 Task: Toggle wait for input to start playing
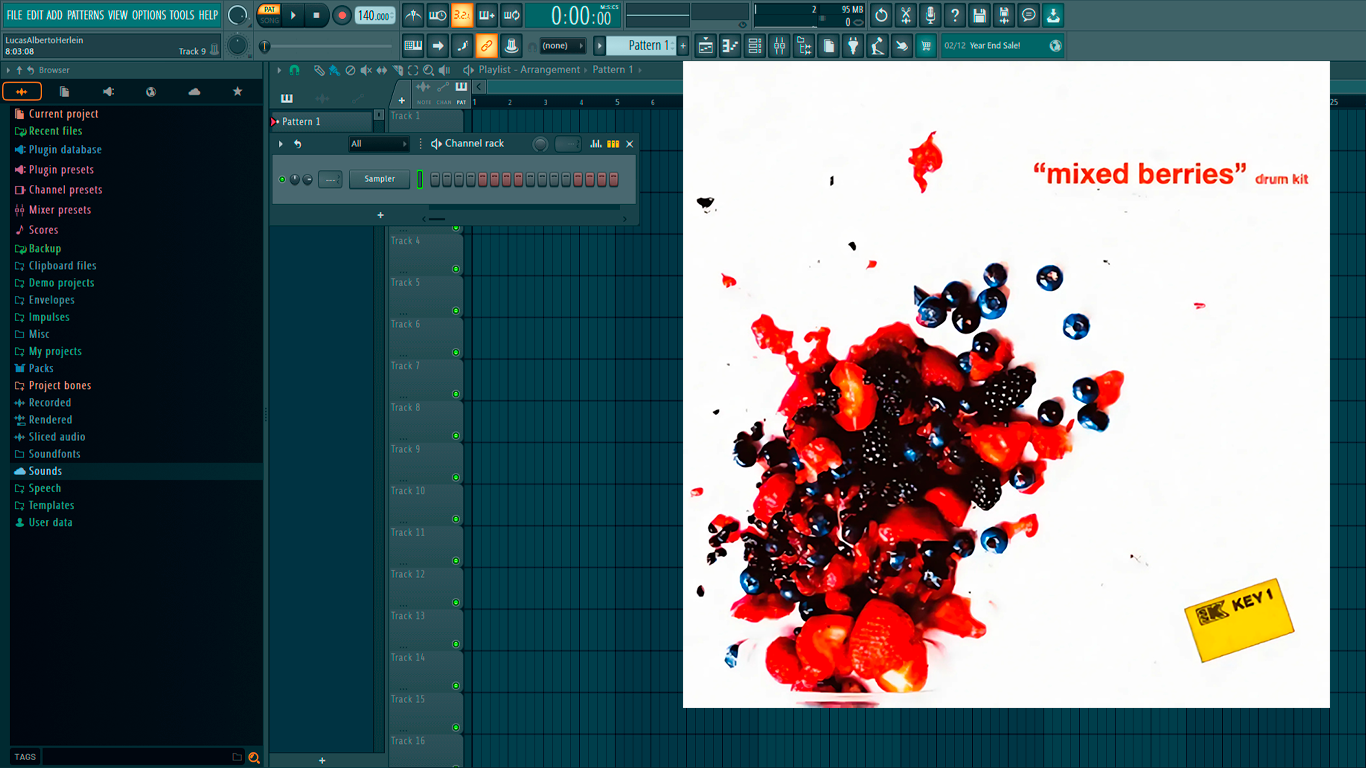click(x=438, y=15)
